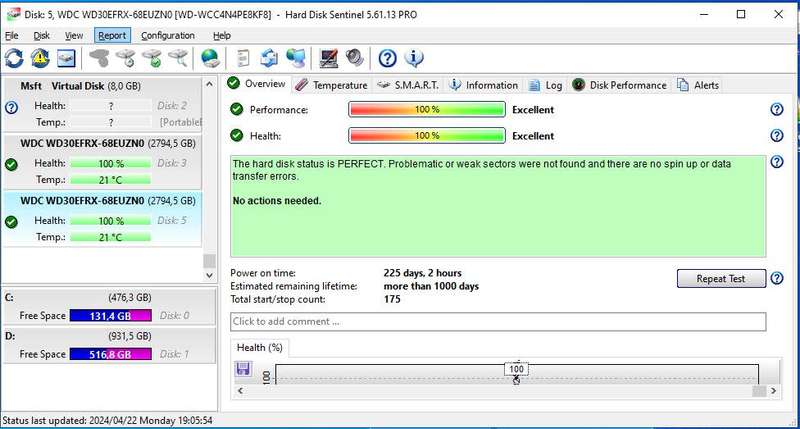This screenshot has width=800, height=429.
Task: Click the 'No actions needed.' text
Action: click(277, 200)
